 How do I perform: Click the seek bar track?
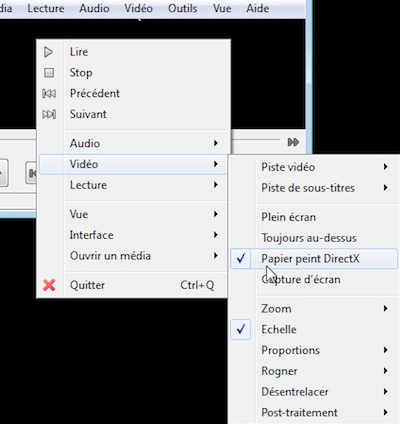(256, 140)
